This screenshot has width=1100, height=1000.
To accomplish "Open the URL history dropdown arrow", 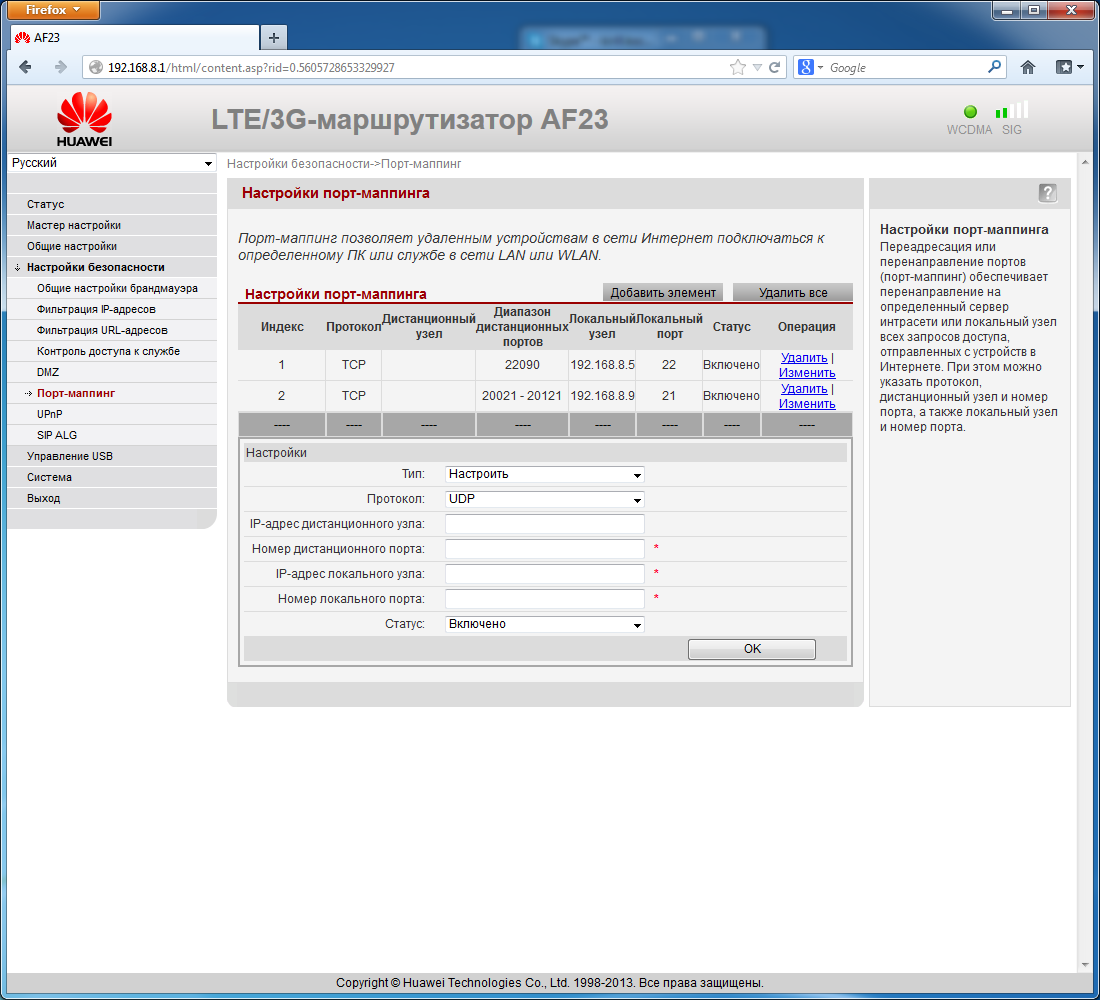I will click(x=757, y=67).
